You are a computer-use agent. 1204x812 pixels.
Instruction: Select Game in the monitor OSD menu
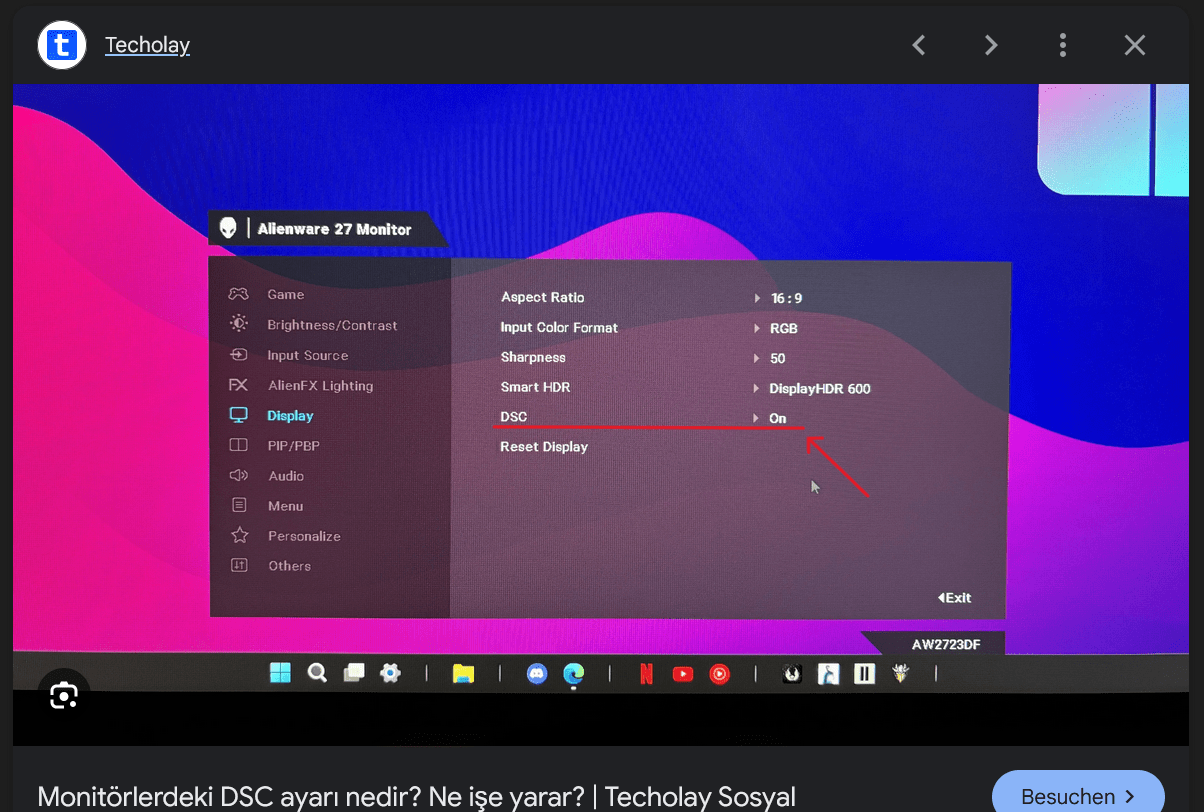click(285, 295)
